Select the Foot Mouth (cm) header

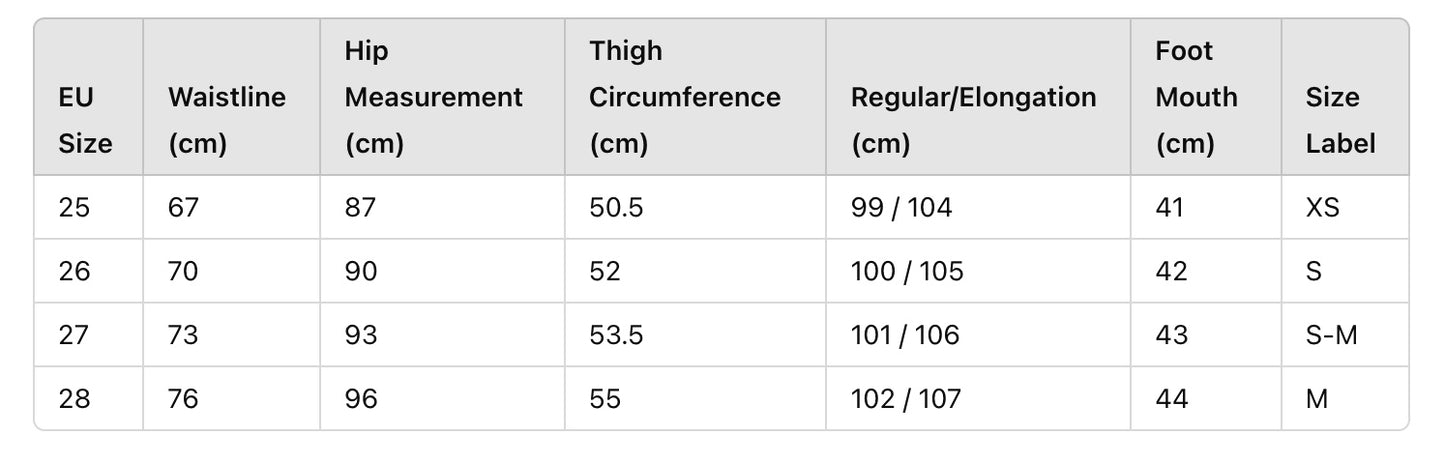(1206, 97)
